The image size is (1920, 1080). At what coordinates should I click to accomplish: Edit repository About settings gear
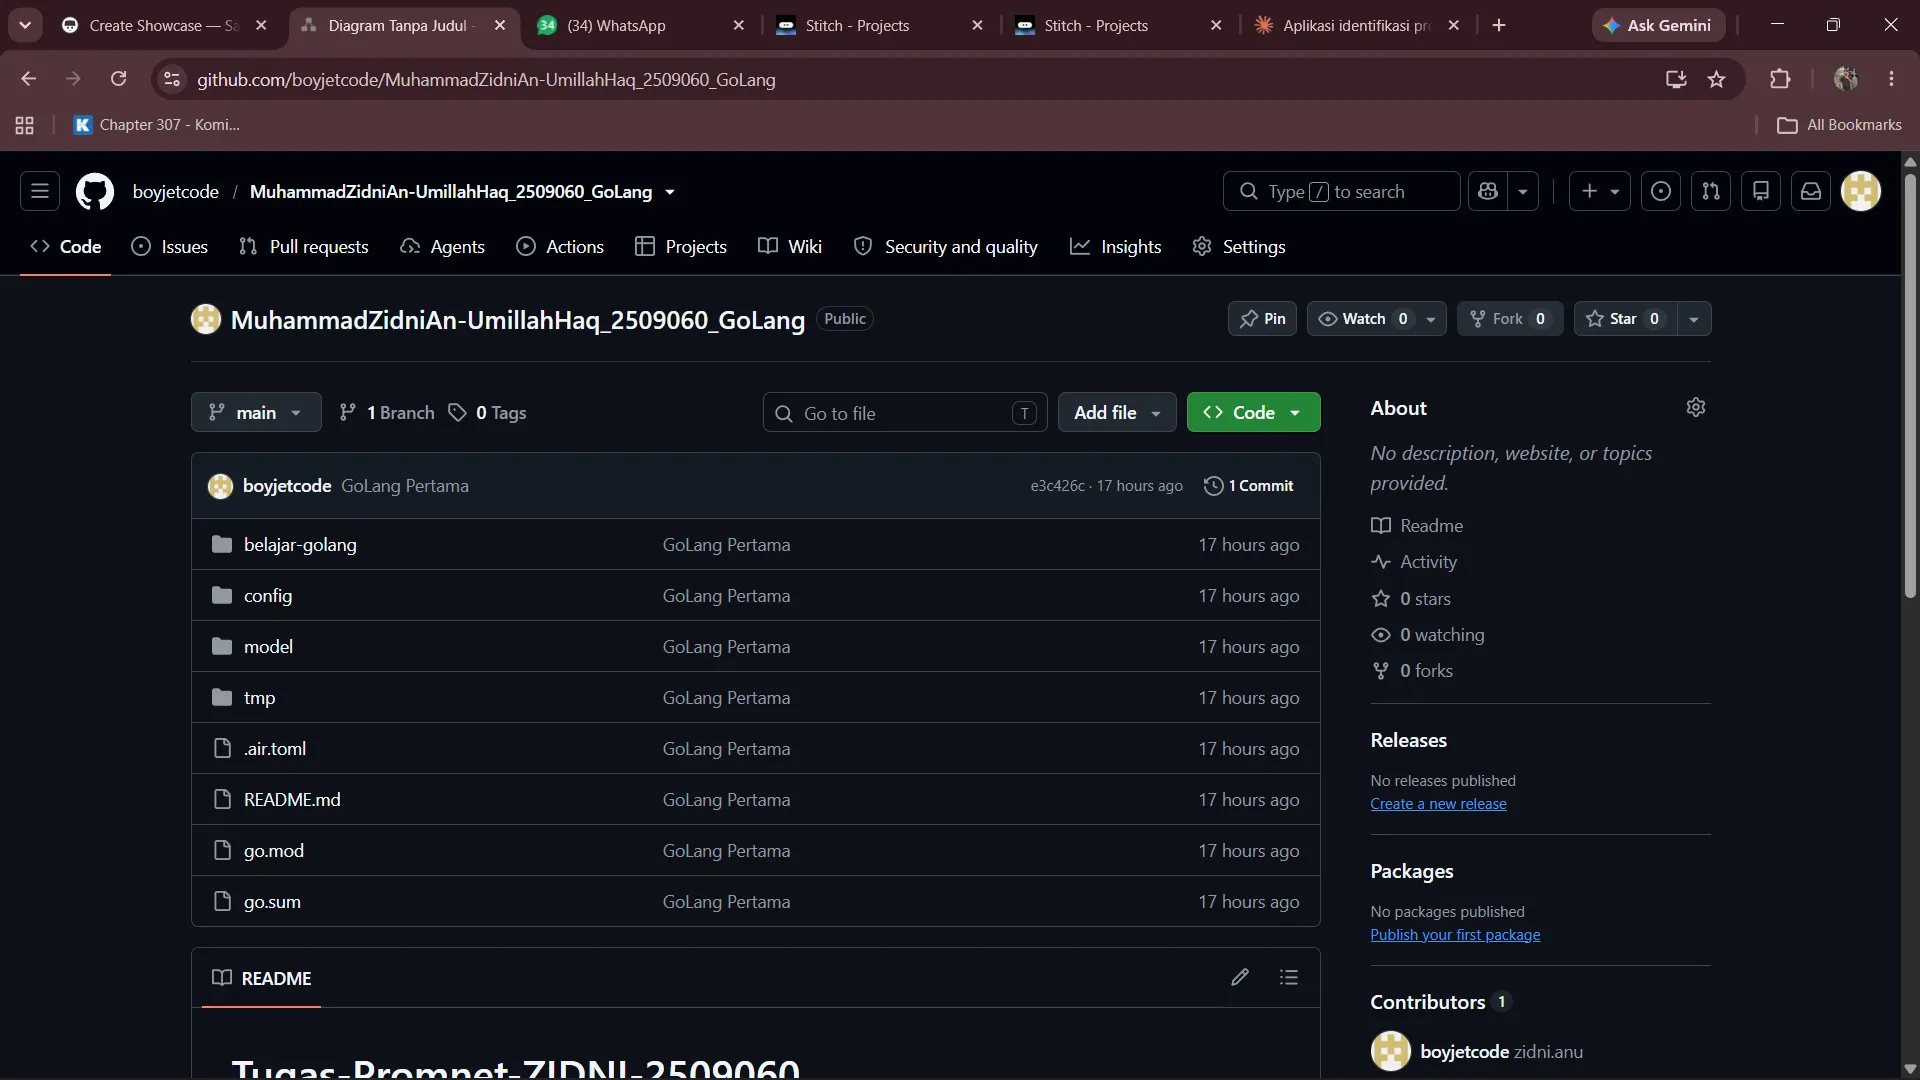tap(1696, 407)
